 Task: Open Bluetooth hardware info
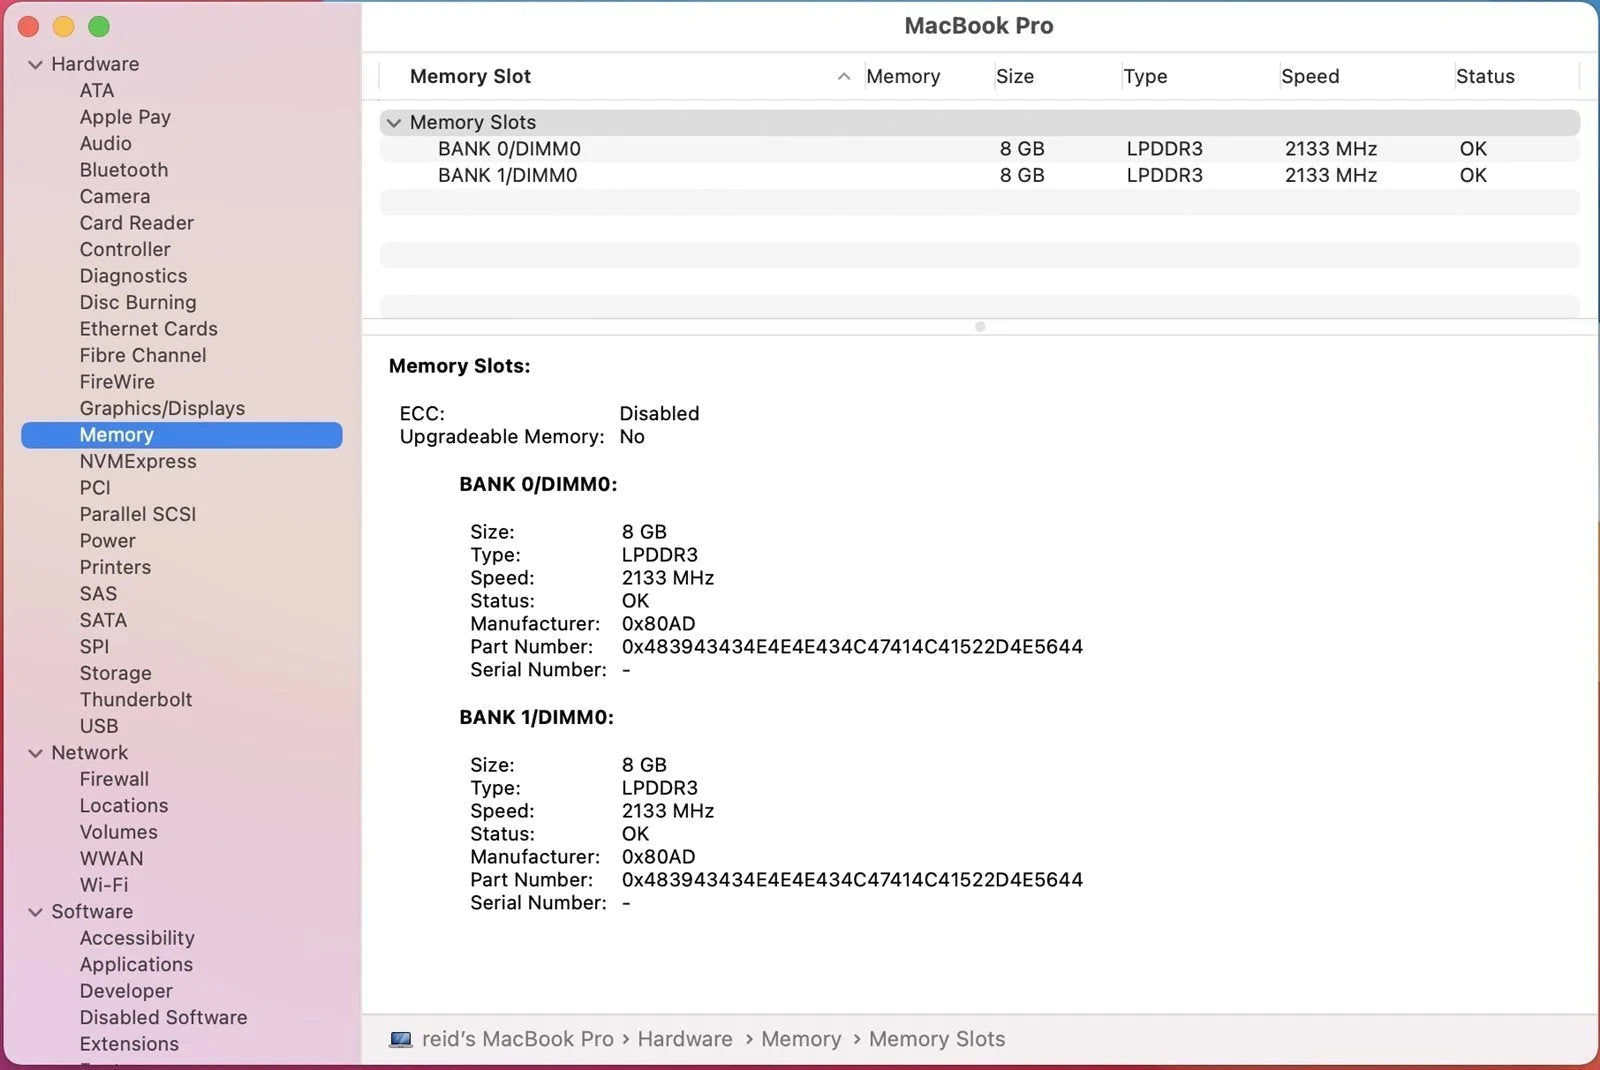(x=124, y=170)
